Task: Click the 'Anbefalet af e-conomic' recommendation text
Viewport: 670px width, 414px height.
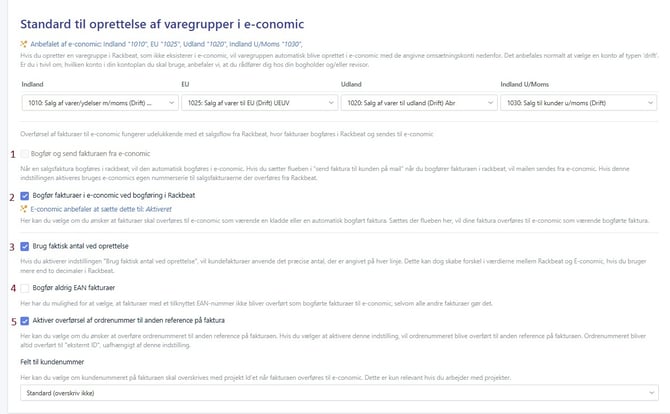Action: (x=166, y=44)
